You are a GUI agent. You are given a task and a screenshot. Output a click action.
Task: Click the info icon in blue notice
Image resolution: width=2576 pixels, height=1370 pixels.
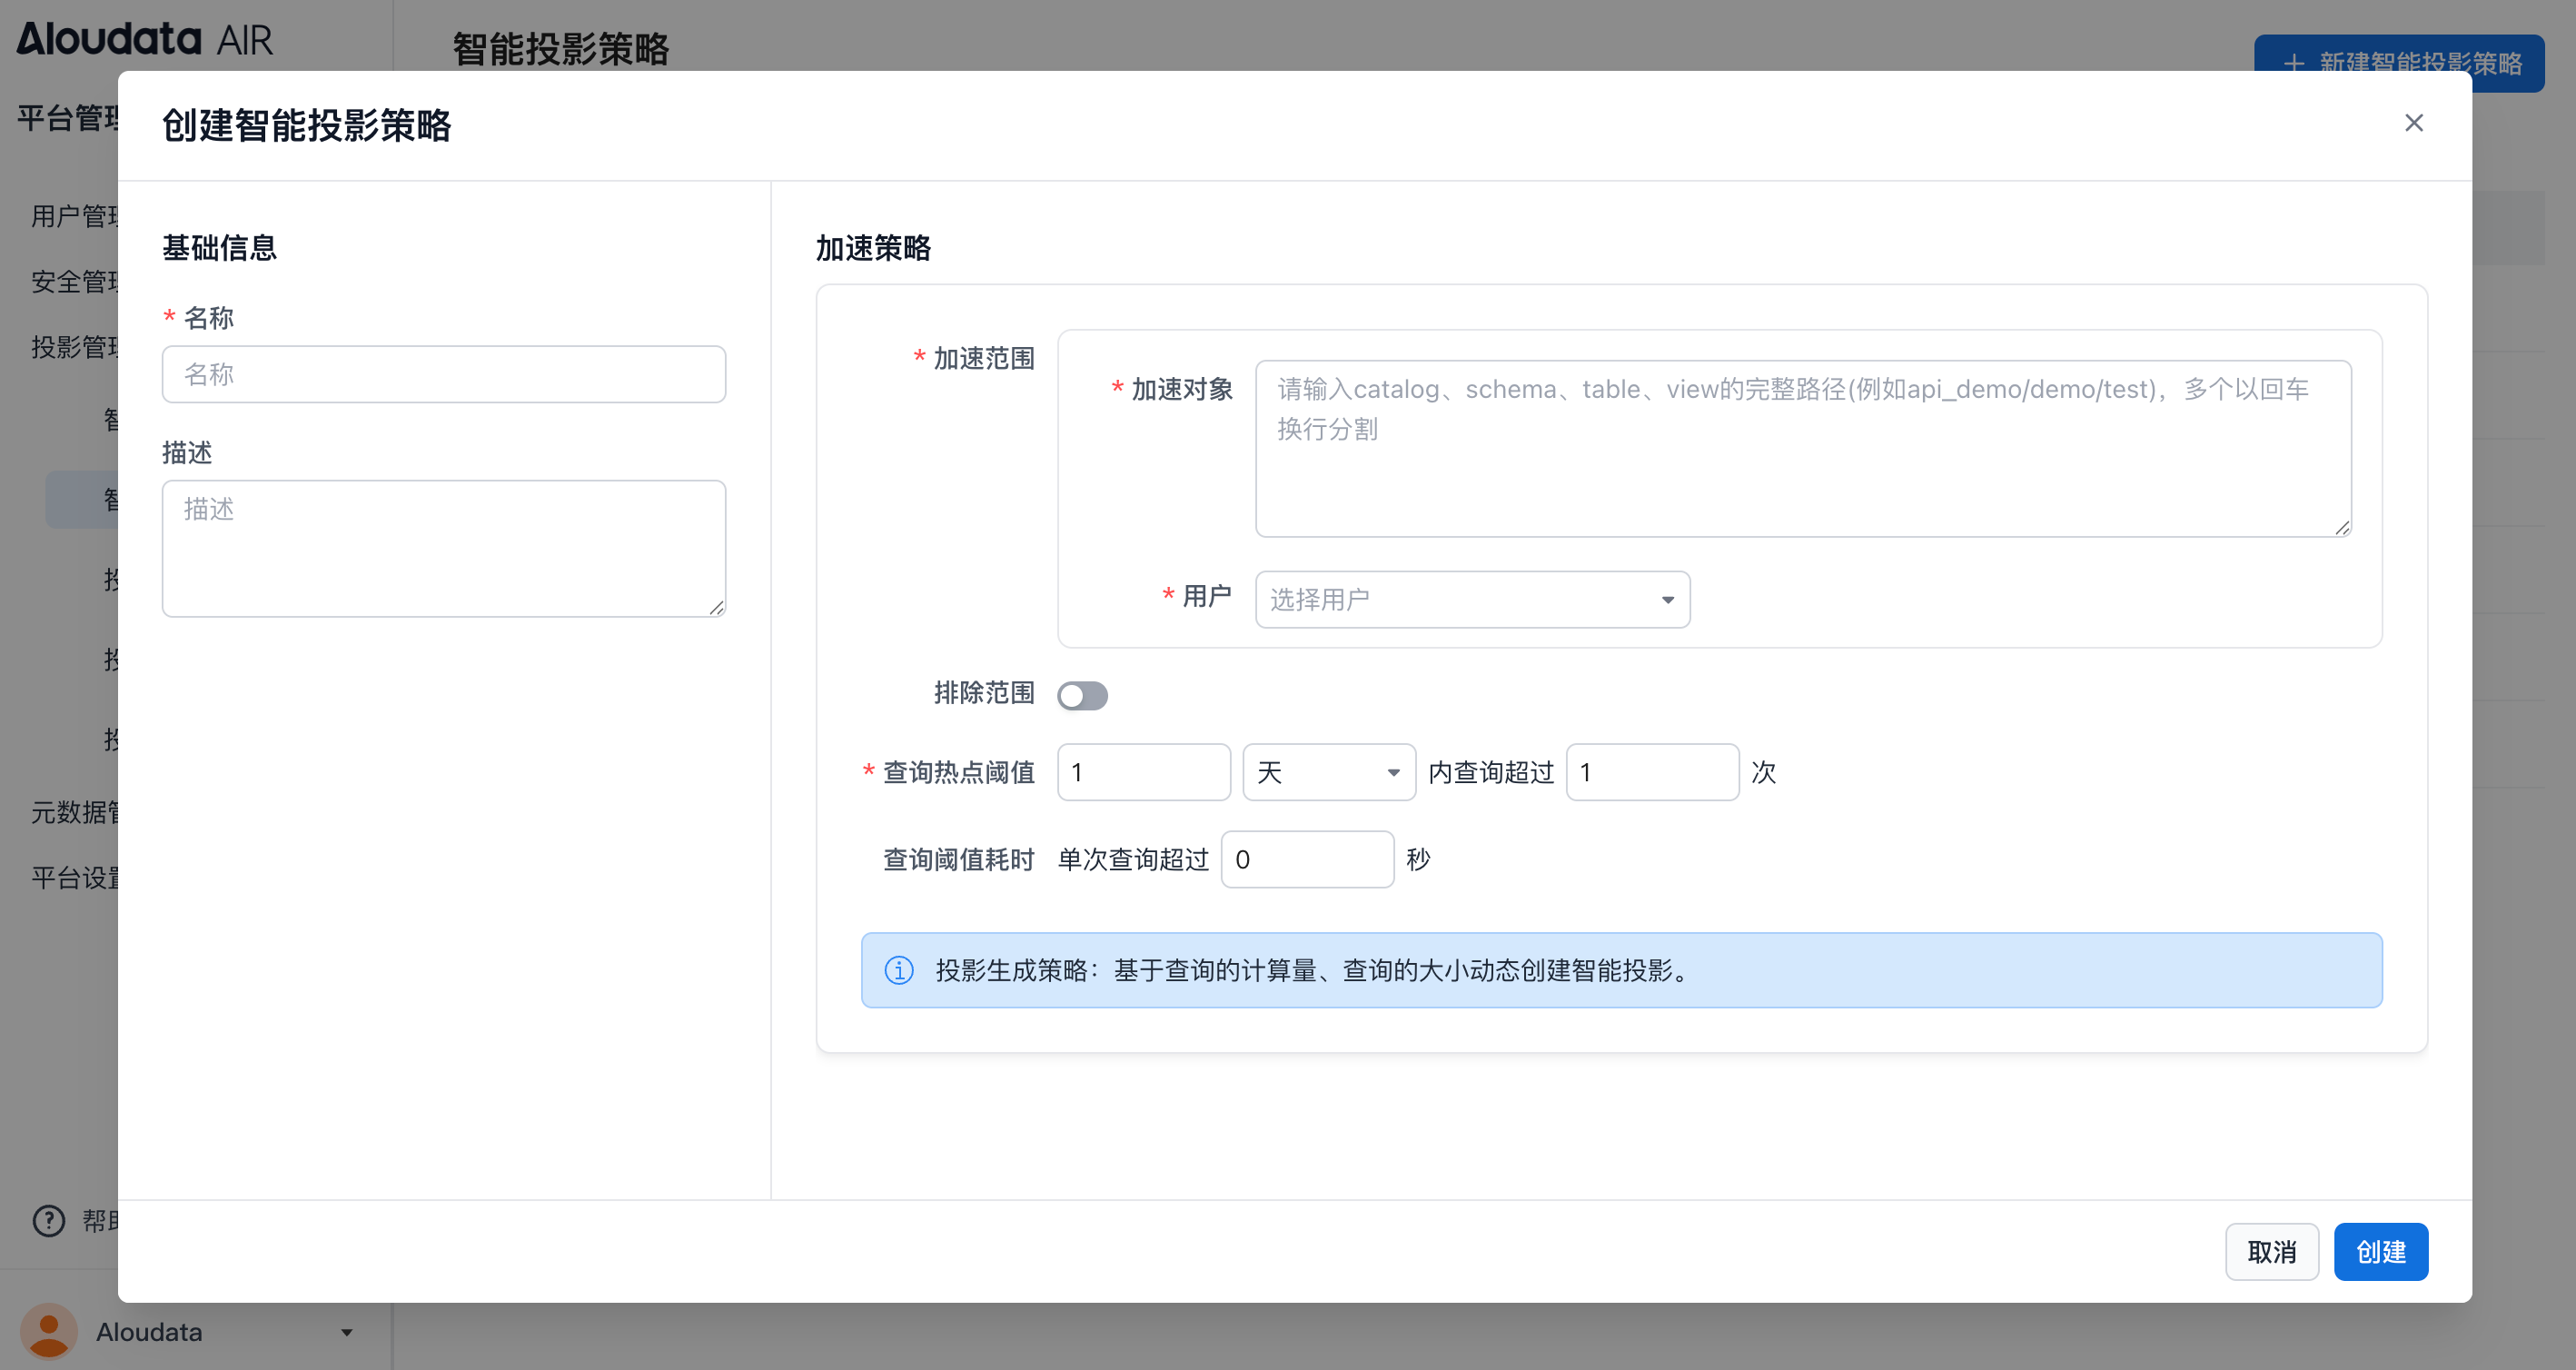[x=898, y=970]
